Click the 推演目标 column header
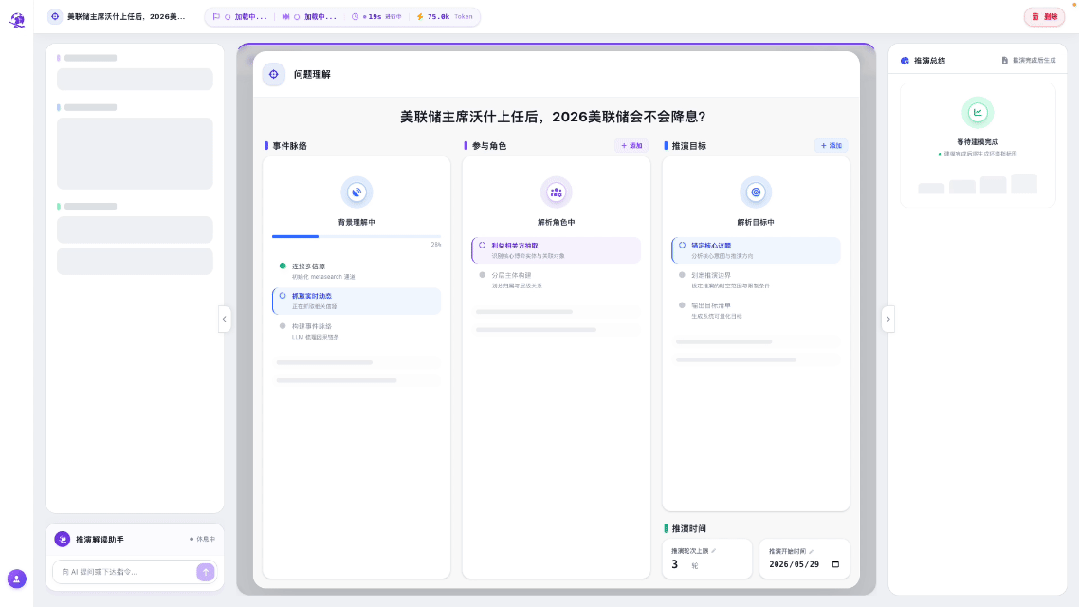The height and width of the screenshot is (607, 1079). (688, 146)
